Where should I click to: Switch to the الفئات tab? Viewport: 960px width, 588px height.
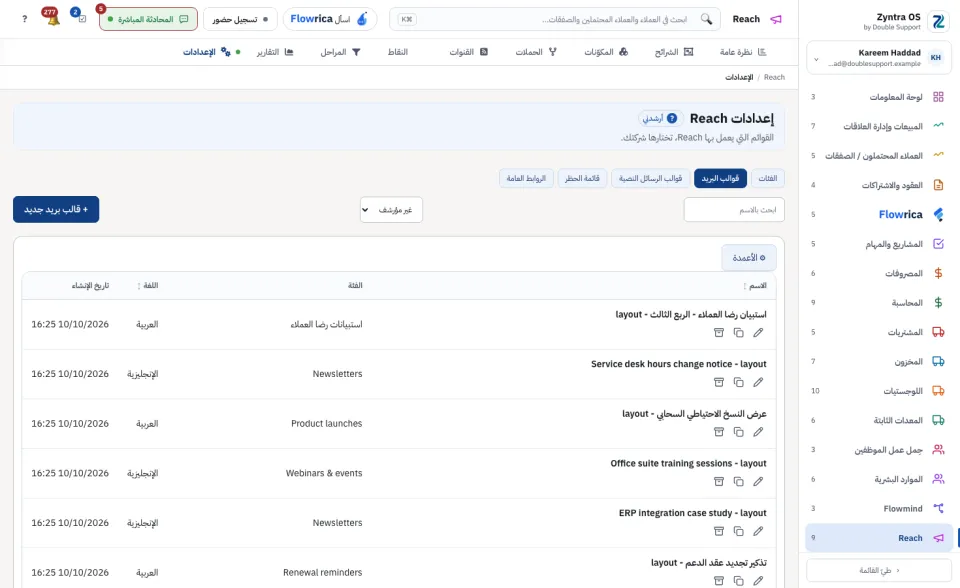[768, 178]
